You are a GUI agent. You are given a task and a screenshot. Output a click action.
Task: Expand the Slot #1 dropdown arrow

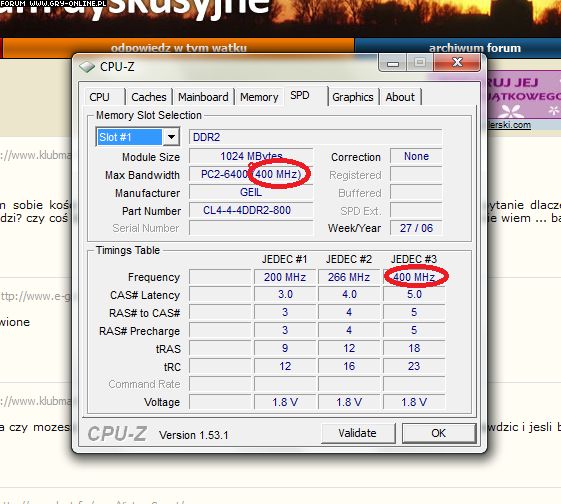[171, 137]
